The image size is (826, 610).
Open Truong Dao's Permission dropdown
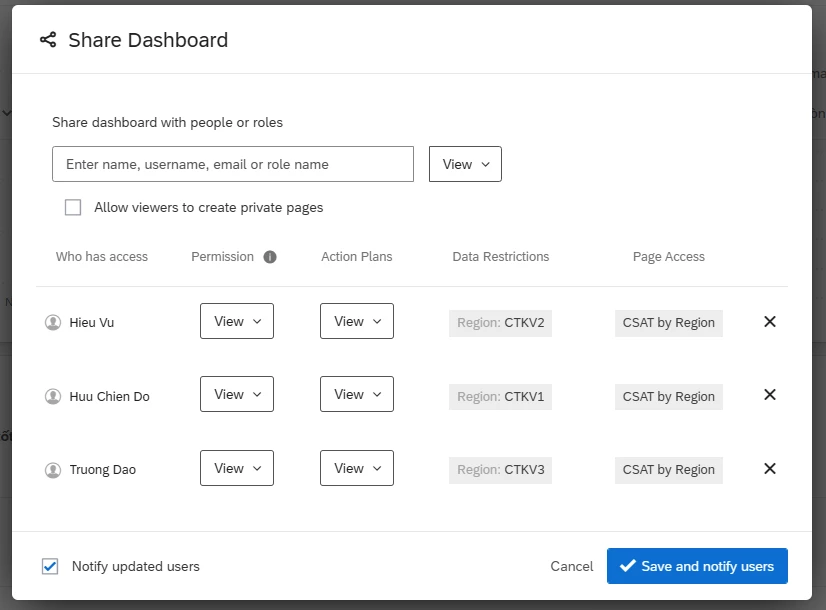pos(237,468)
